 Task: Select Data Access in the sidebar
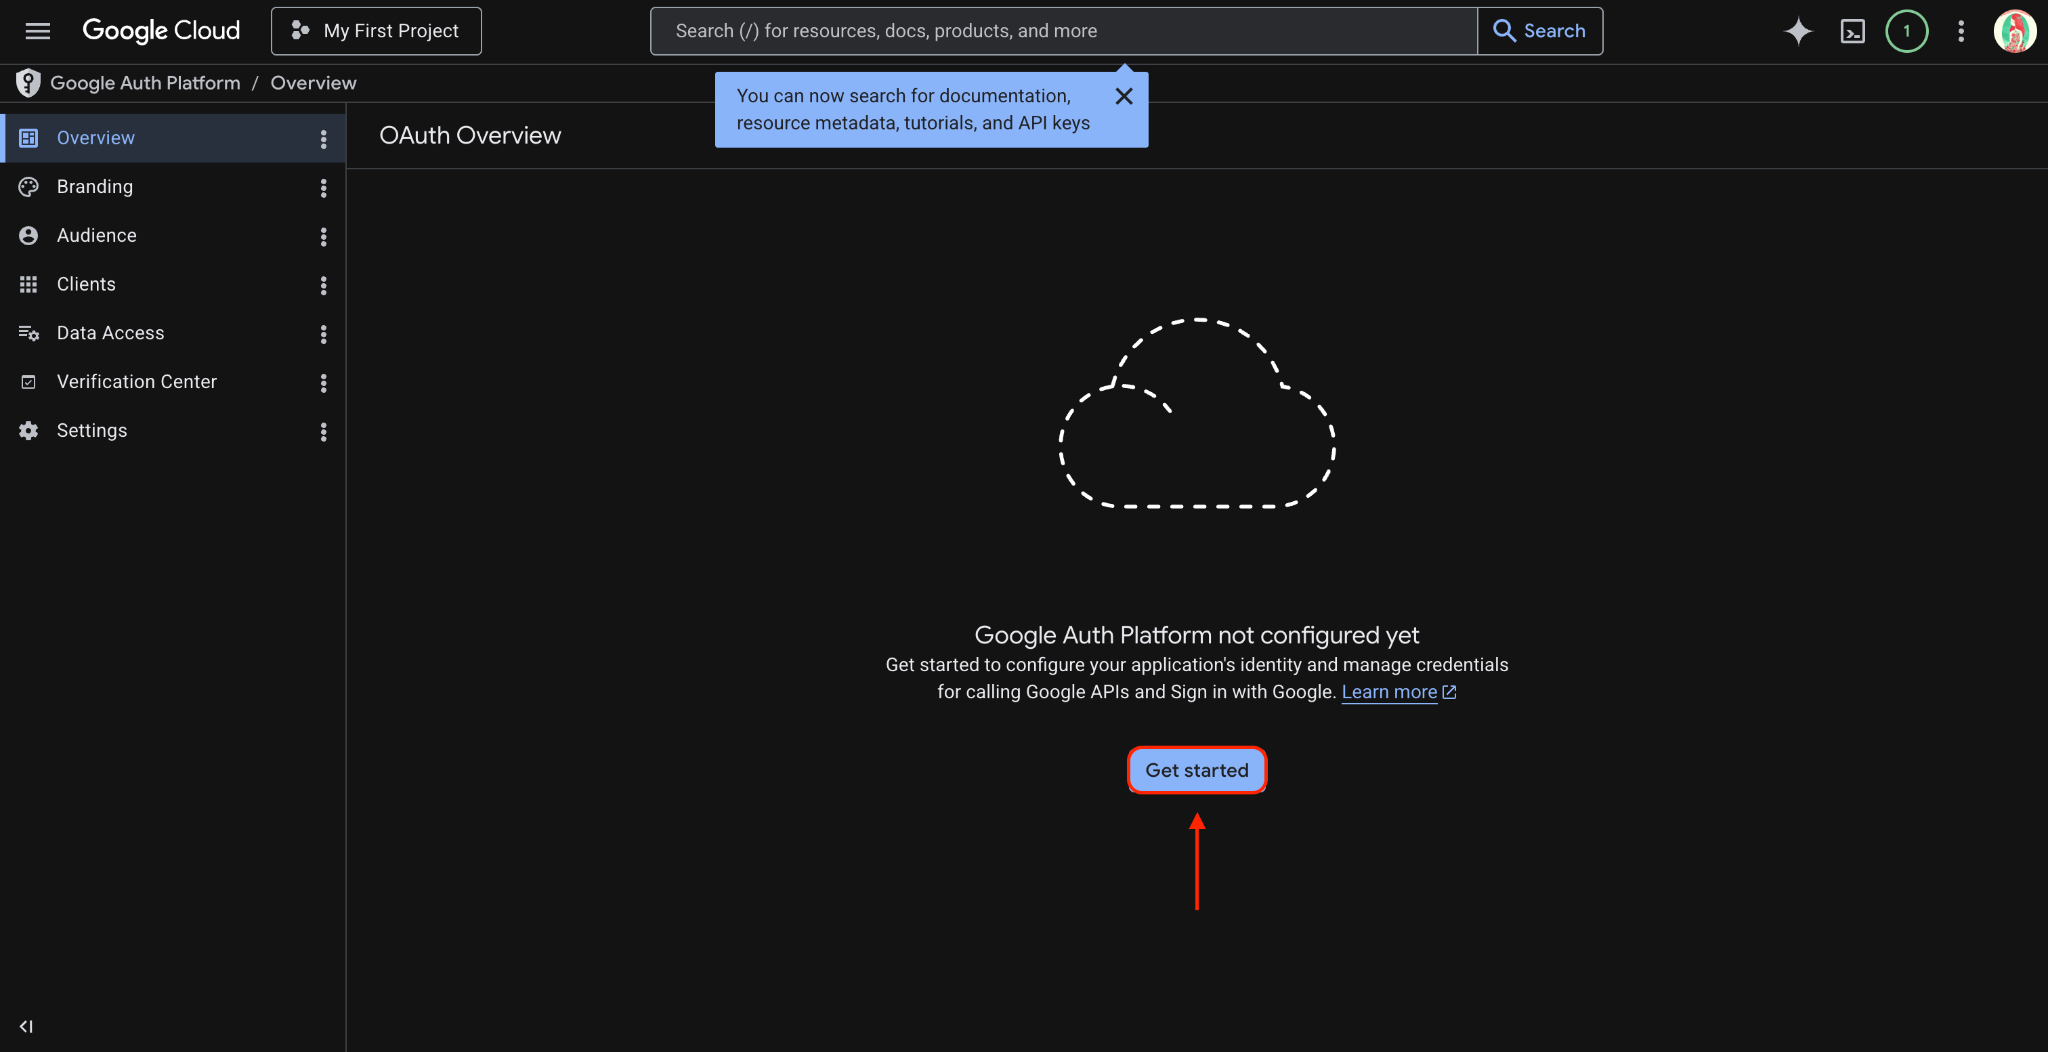(x=172, y=333)
